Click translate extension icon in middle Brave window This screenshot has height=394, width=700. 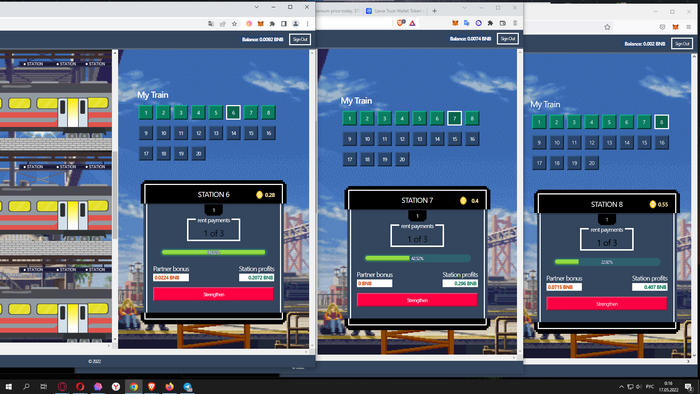(x=467, y=23)
